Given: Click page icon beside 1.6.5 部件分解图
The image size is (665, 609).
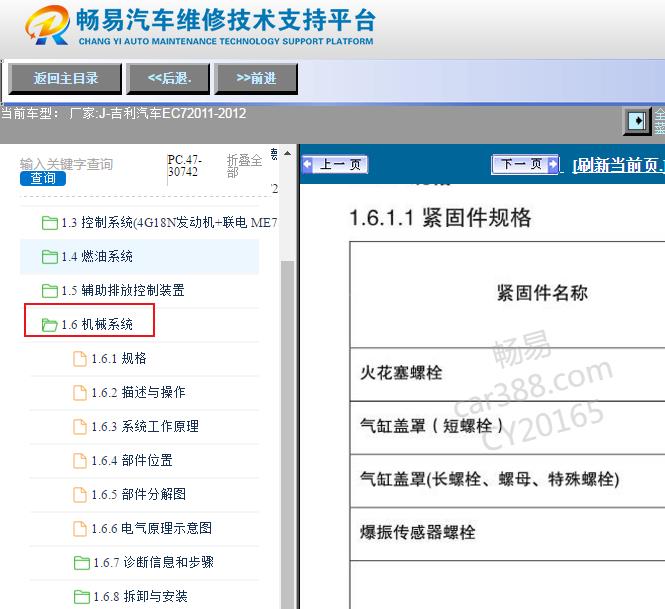Looking at the screenshot, I should (80, 494).
